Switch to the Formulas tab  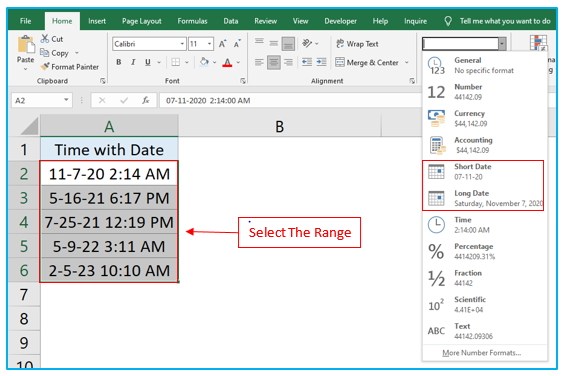pyautogui.click(x=192, y=21)
